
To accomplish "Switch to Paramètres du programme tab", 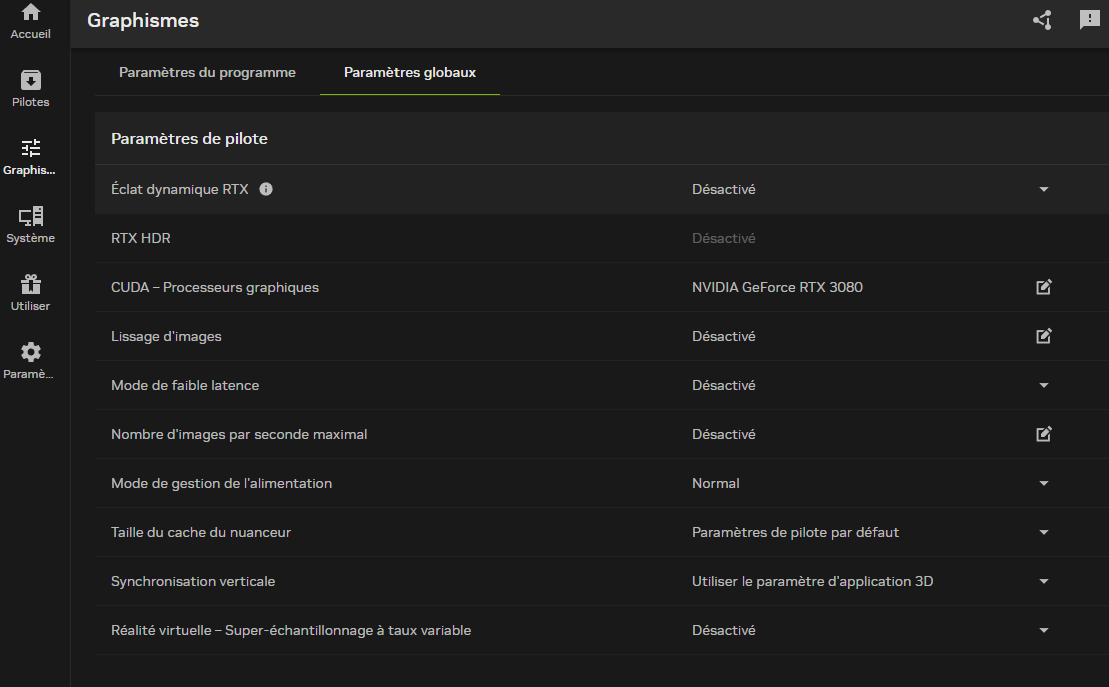I will tap(207, 73).
